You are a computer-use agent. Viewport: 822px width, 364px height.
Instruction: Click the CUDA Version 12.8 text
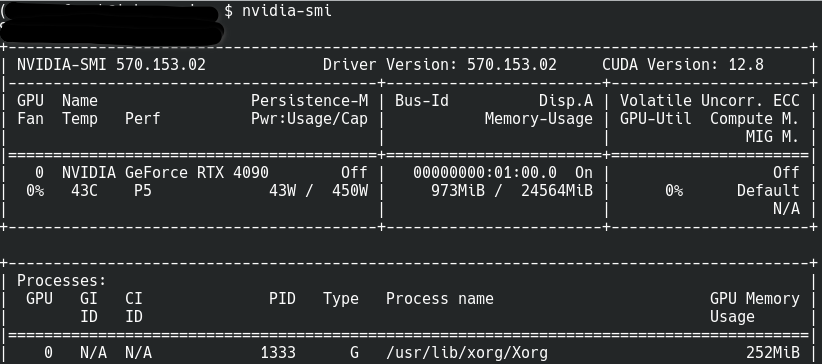coord(683,65)
